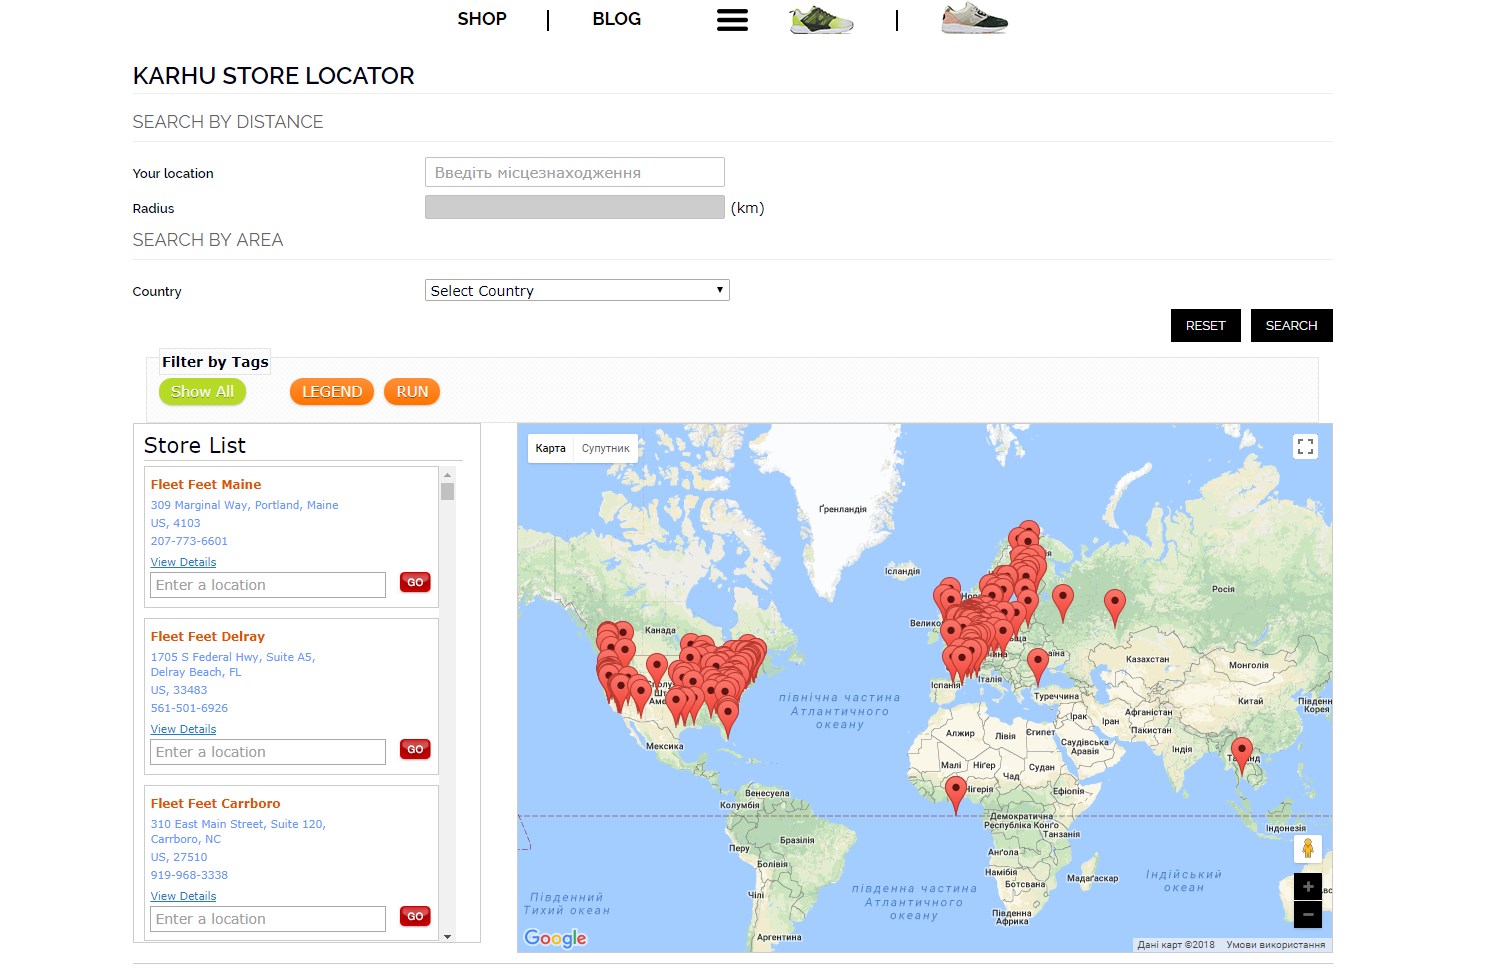Click the SEARCH button
1489x968 pixels.
pyautogui.click(x=1291, y=325)
